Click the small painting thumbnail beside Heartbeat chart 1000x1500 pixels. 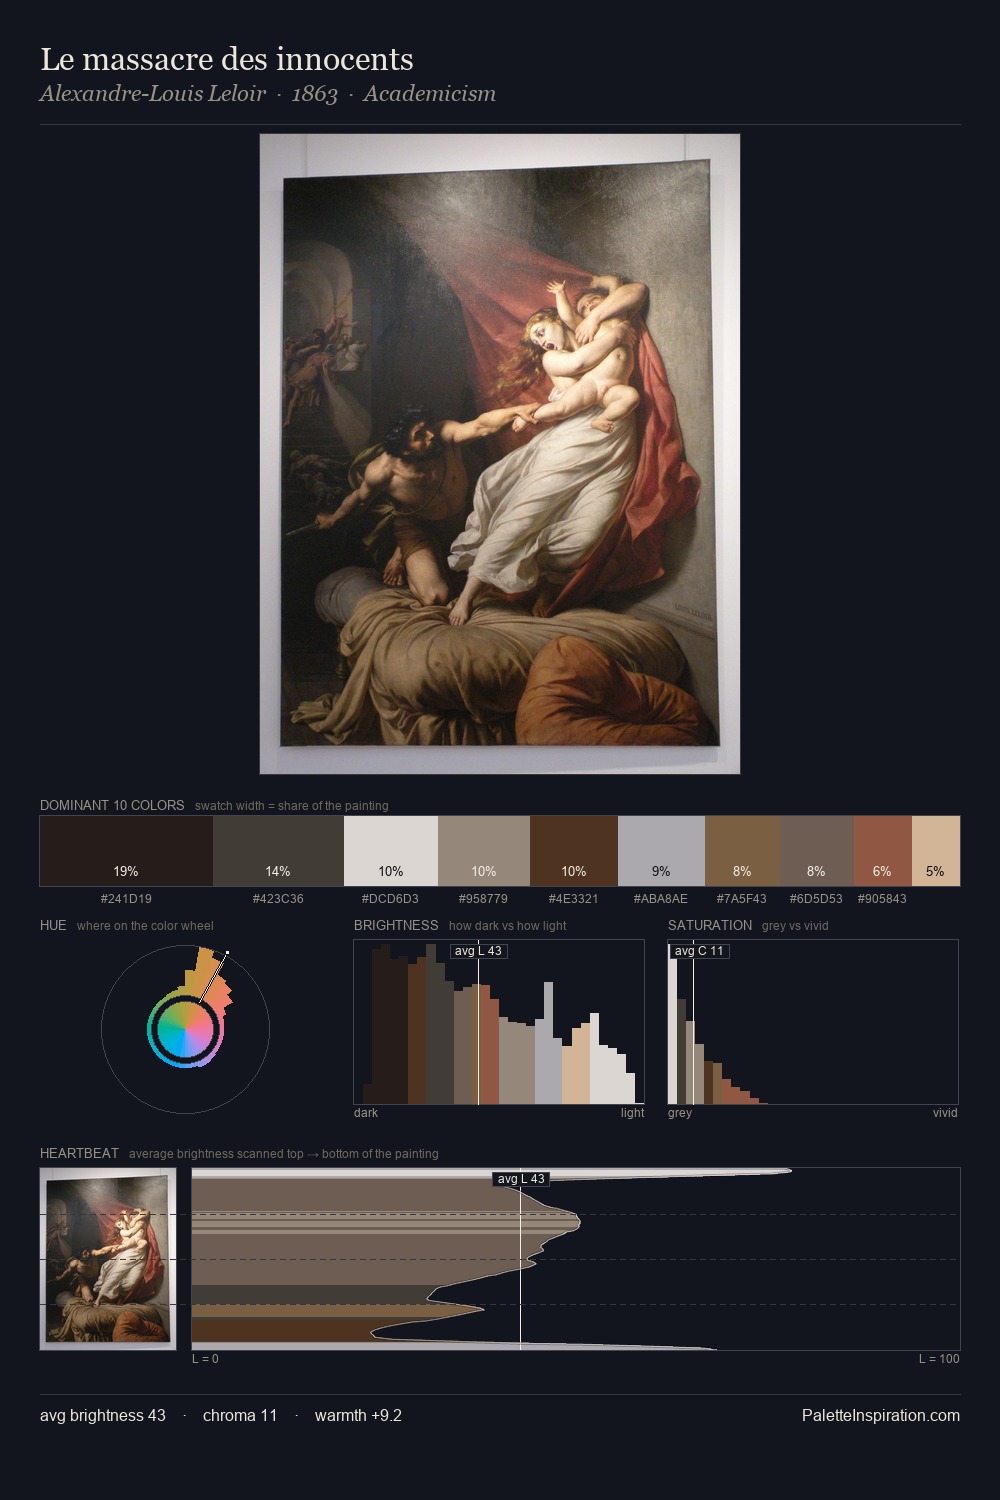click(x=108, y=1259)
